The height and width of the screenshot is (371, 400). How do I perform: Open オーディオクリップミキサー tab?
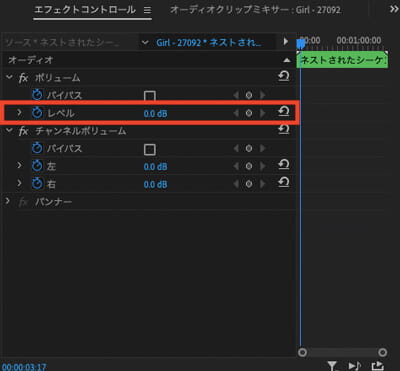point(255,10)
